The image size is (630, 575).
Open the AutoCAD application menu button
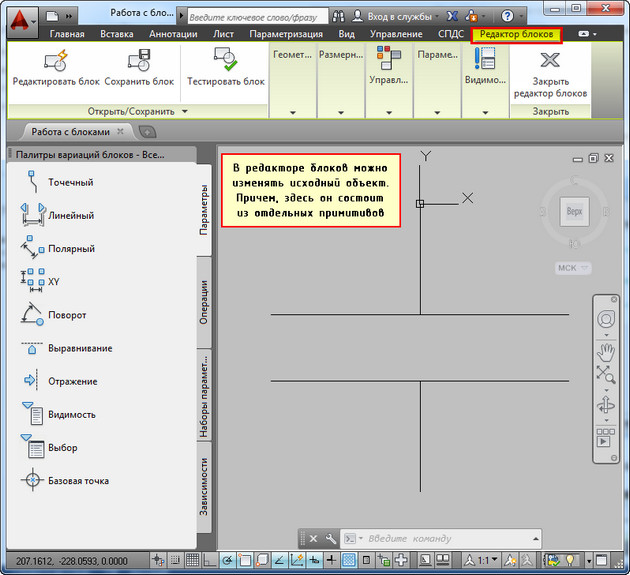point(22,21)
